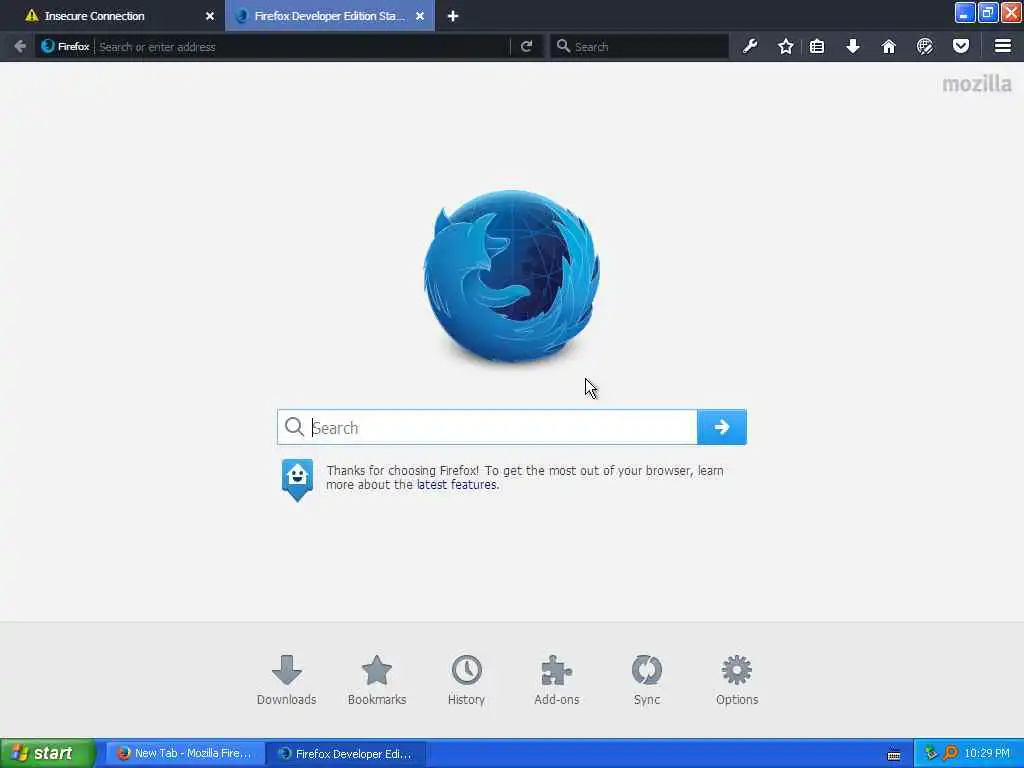Open Add-ons from bottom launcher
This screenshot has height=768, width=1024.
[556, 680]
